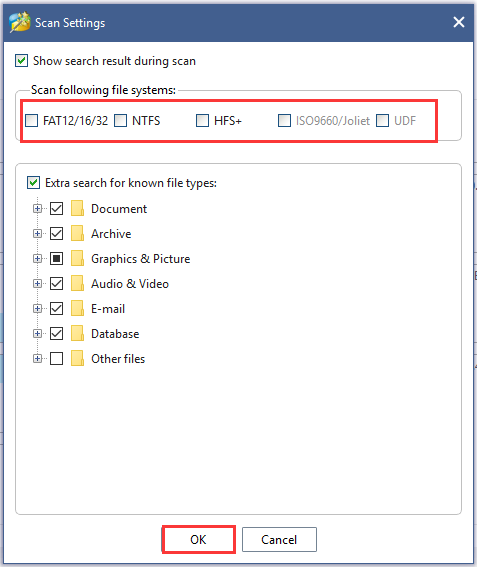Click the Cancel button

279,540
